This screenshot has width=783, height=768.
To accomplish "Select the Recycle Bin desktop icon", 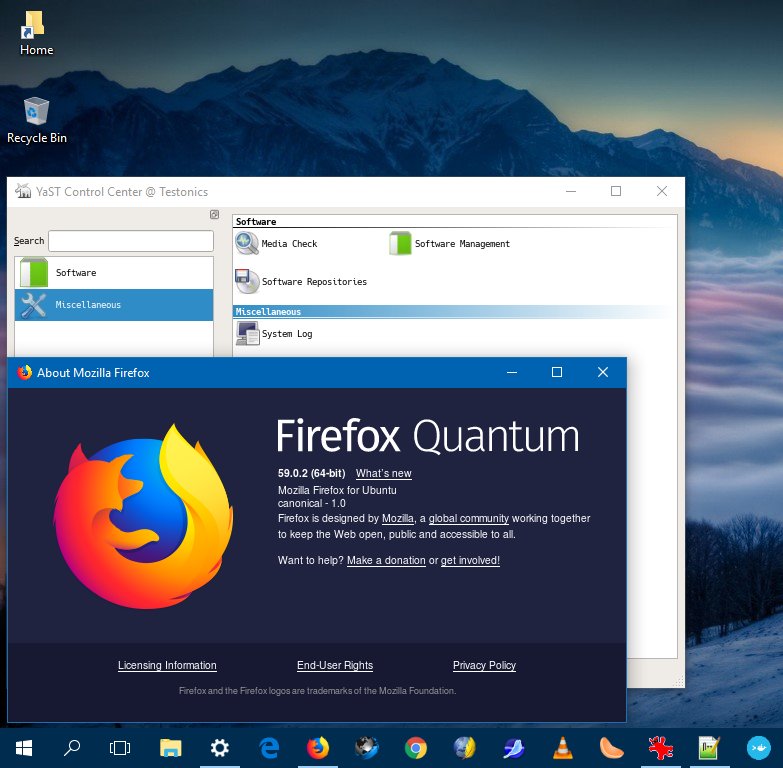I will pos(36,120).
